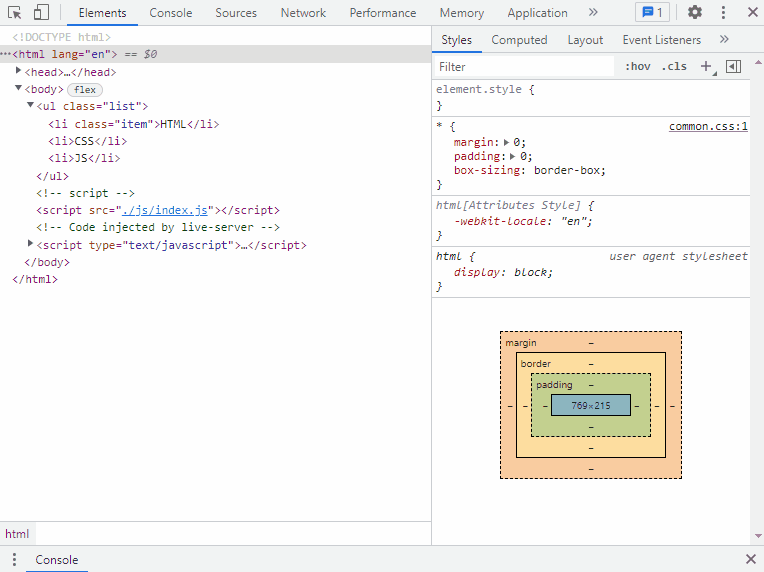Toggle the computed styles sidebar pane icon
The image size is (764, 572).
[733, 66]
